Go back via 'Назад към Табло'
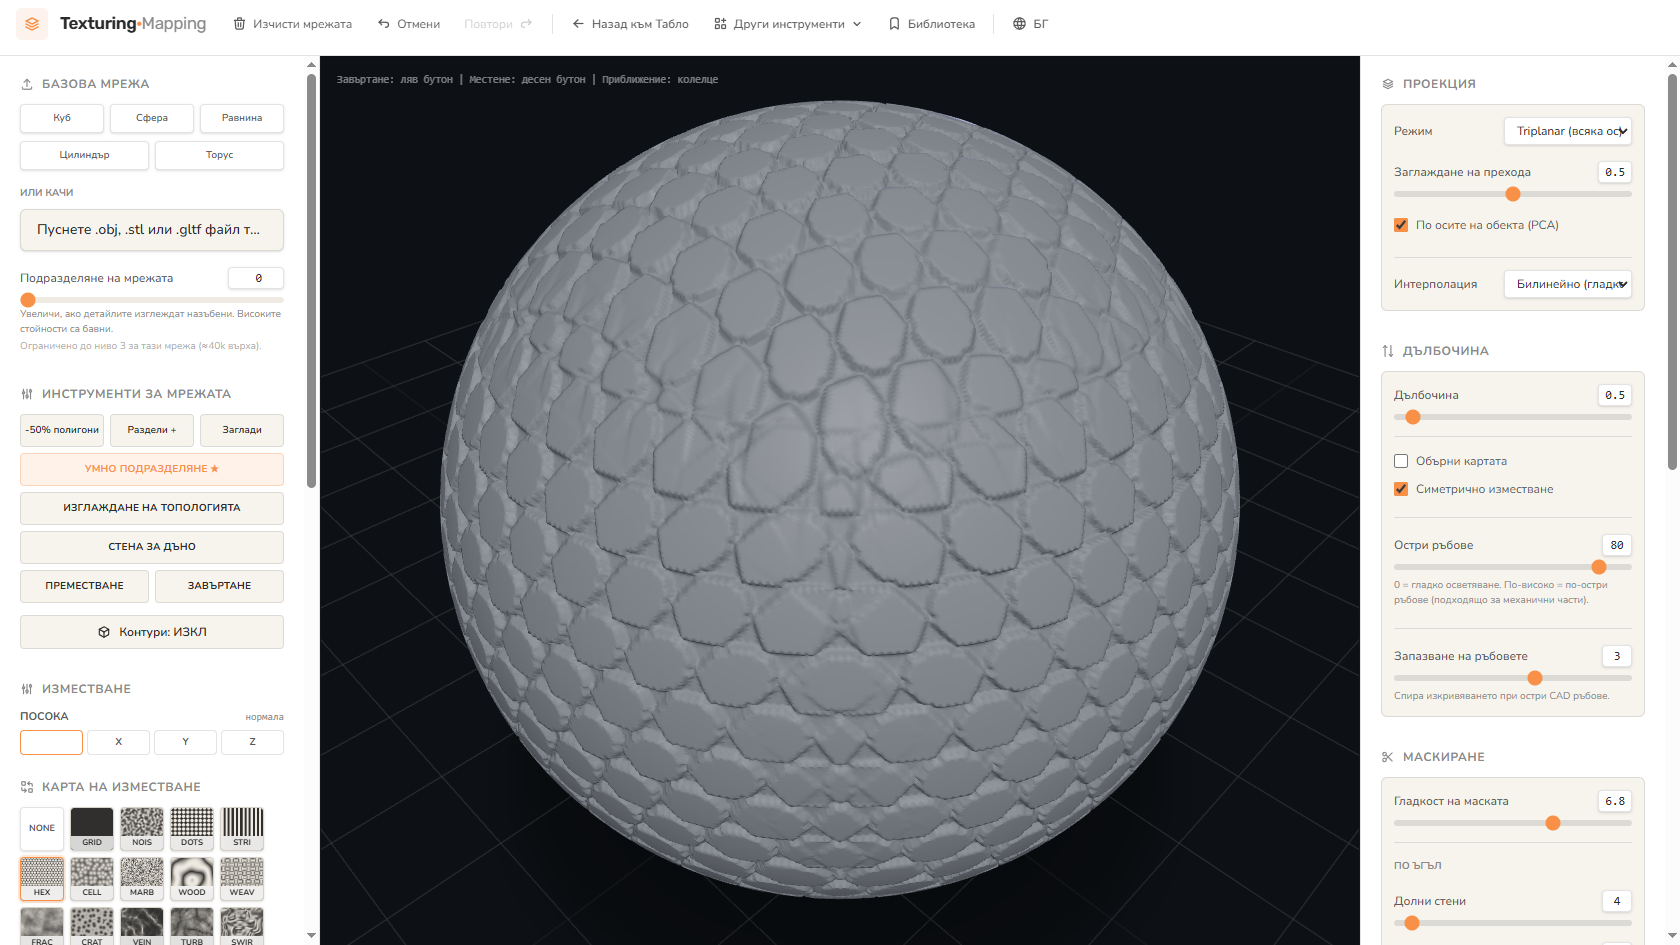This screenshot has height=945, width=1680. (x=630, y=24)
